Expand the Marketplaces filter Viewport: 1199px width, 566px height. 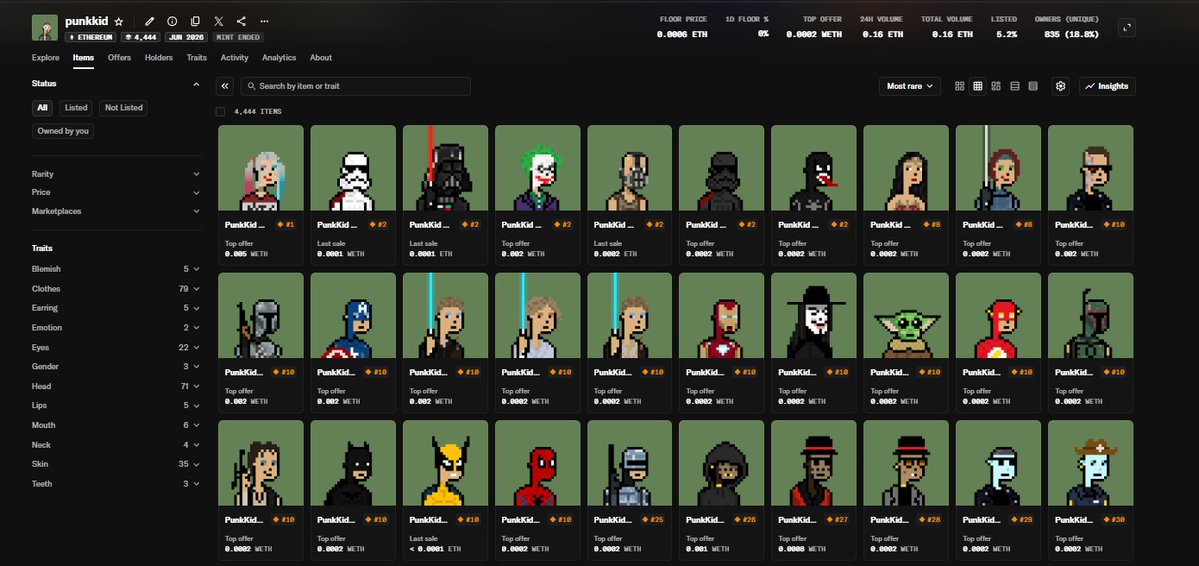coord(116,211)
